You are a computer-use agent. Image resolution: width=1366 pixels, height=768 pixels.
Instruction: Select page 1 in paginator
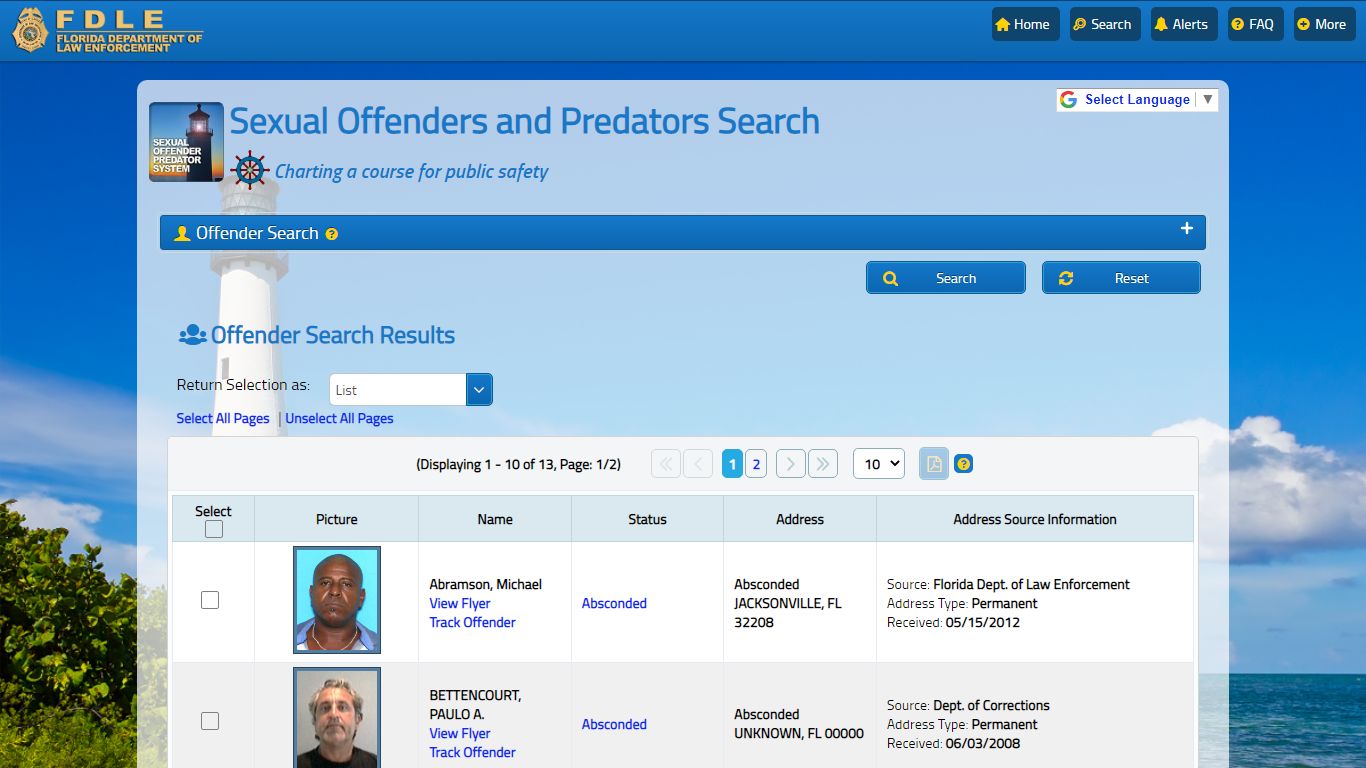732,464
